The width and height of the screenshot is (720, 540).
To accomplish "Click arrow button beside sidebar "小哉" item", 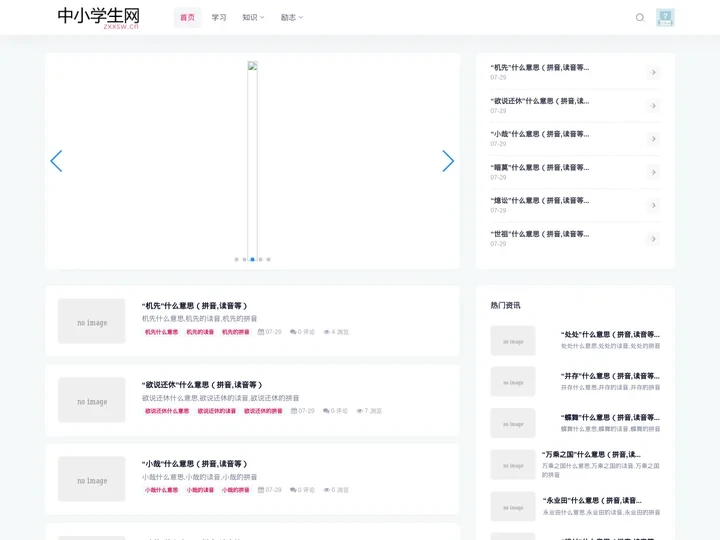I will [x=653, y=139].
